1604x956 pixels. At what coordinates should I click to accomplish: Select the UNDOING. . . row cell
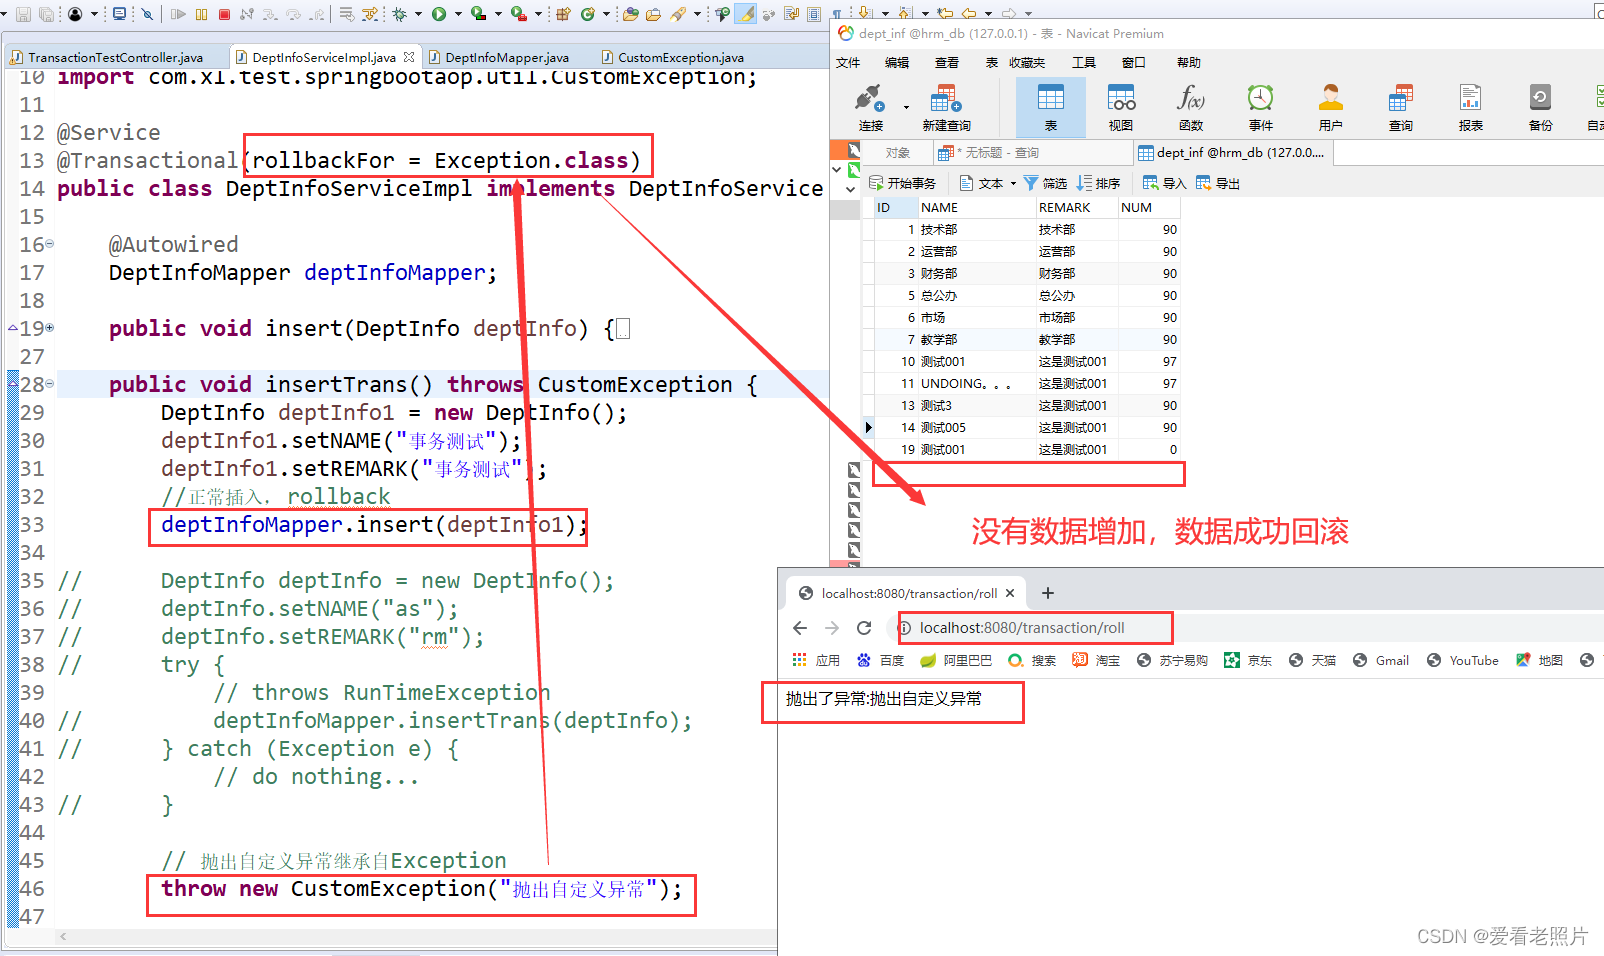[x=977, y=383]
